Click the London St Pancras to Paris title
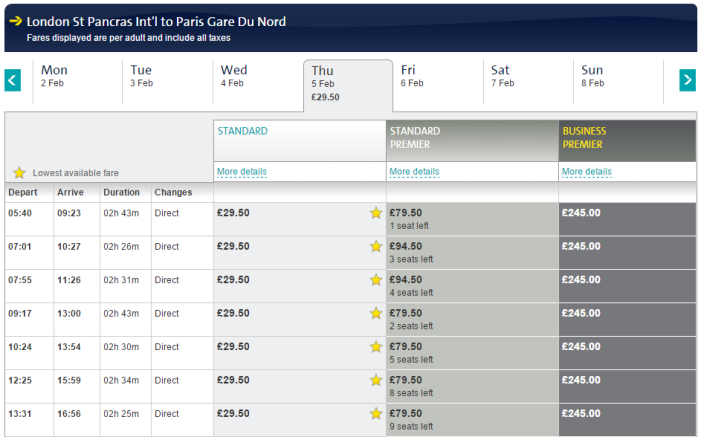702x437 pixels. pos(156,21)
